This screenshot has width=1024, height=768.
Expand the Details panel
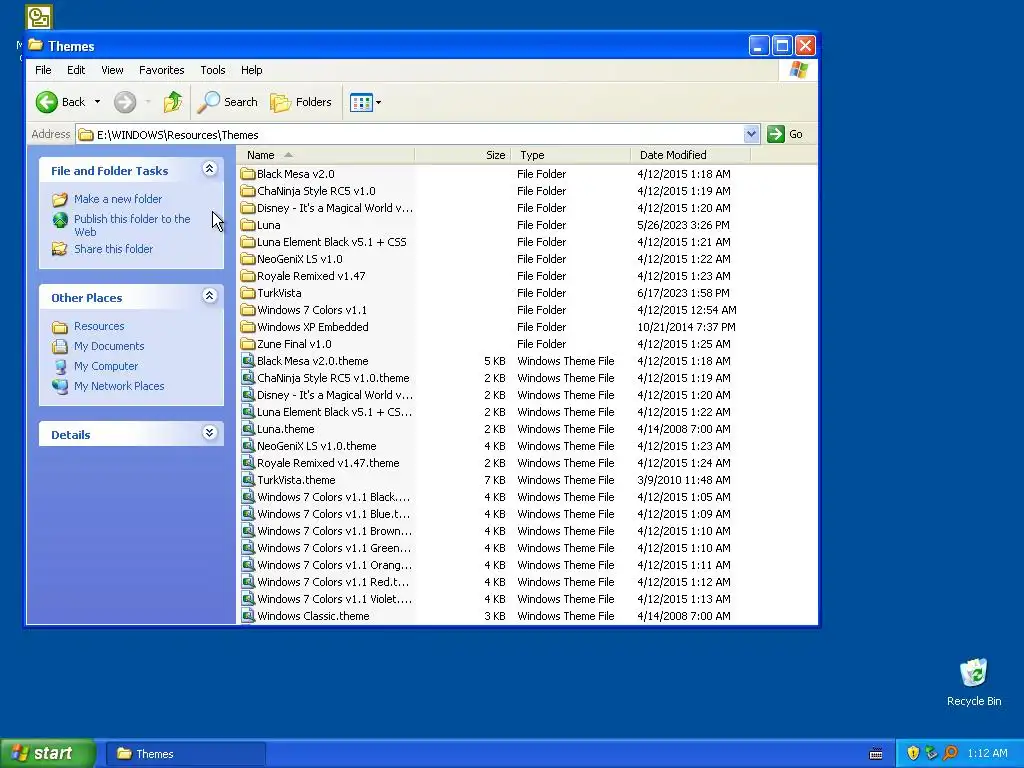tap(210, 433)
